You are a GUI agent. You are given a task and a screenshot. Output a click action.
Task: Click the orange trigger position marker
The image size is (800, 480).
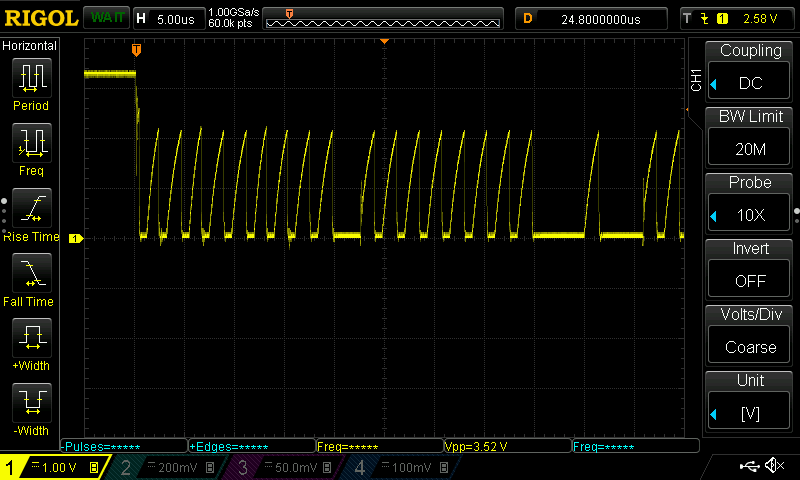click(x=136, y=49)
